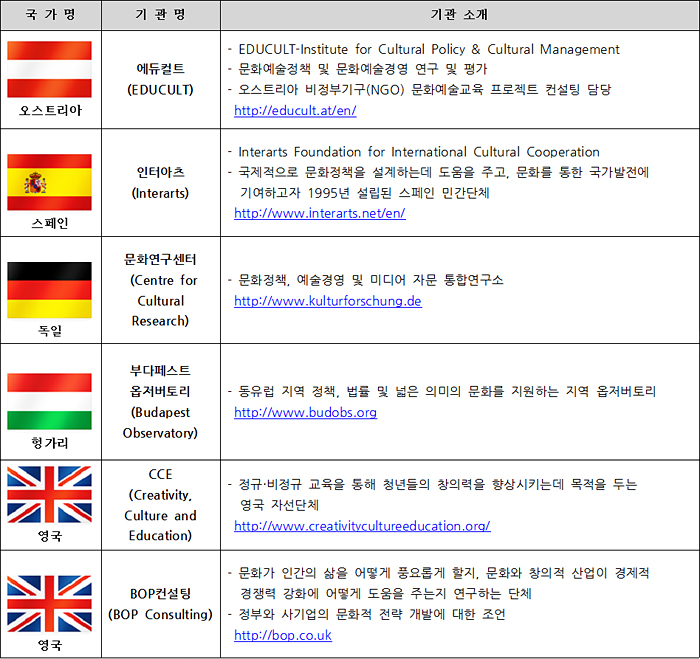
Task: Click the Interarts Foundation for International Cultural Cooperation line
Action: click(x=419, y=152)
